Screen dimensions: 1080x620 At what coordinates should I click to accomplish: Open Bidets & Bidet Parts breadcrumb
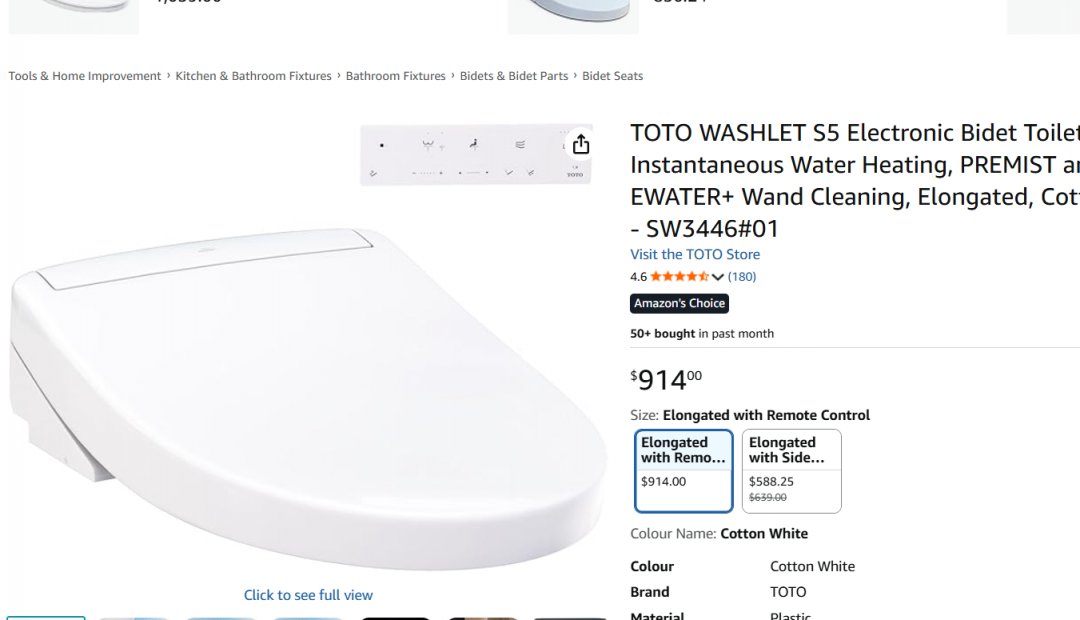[514, 76]
